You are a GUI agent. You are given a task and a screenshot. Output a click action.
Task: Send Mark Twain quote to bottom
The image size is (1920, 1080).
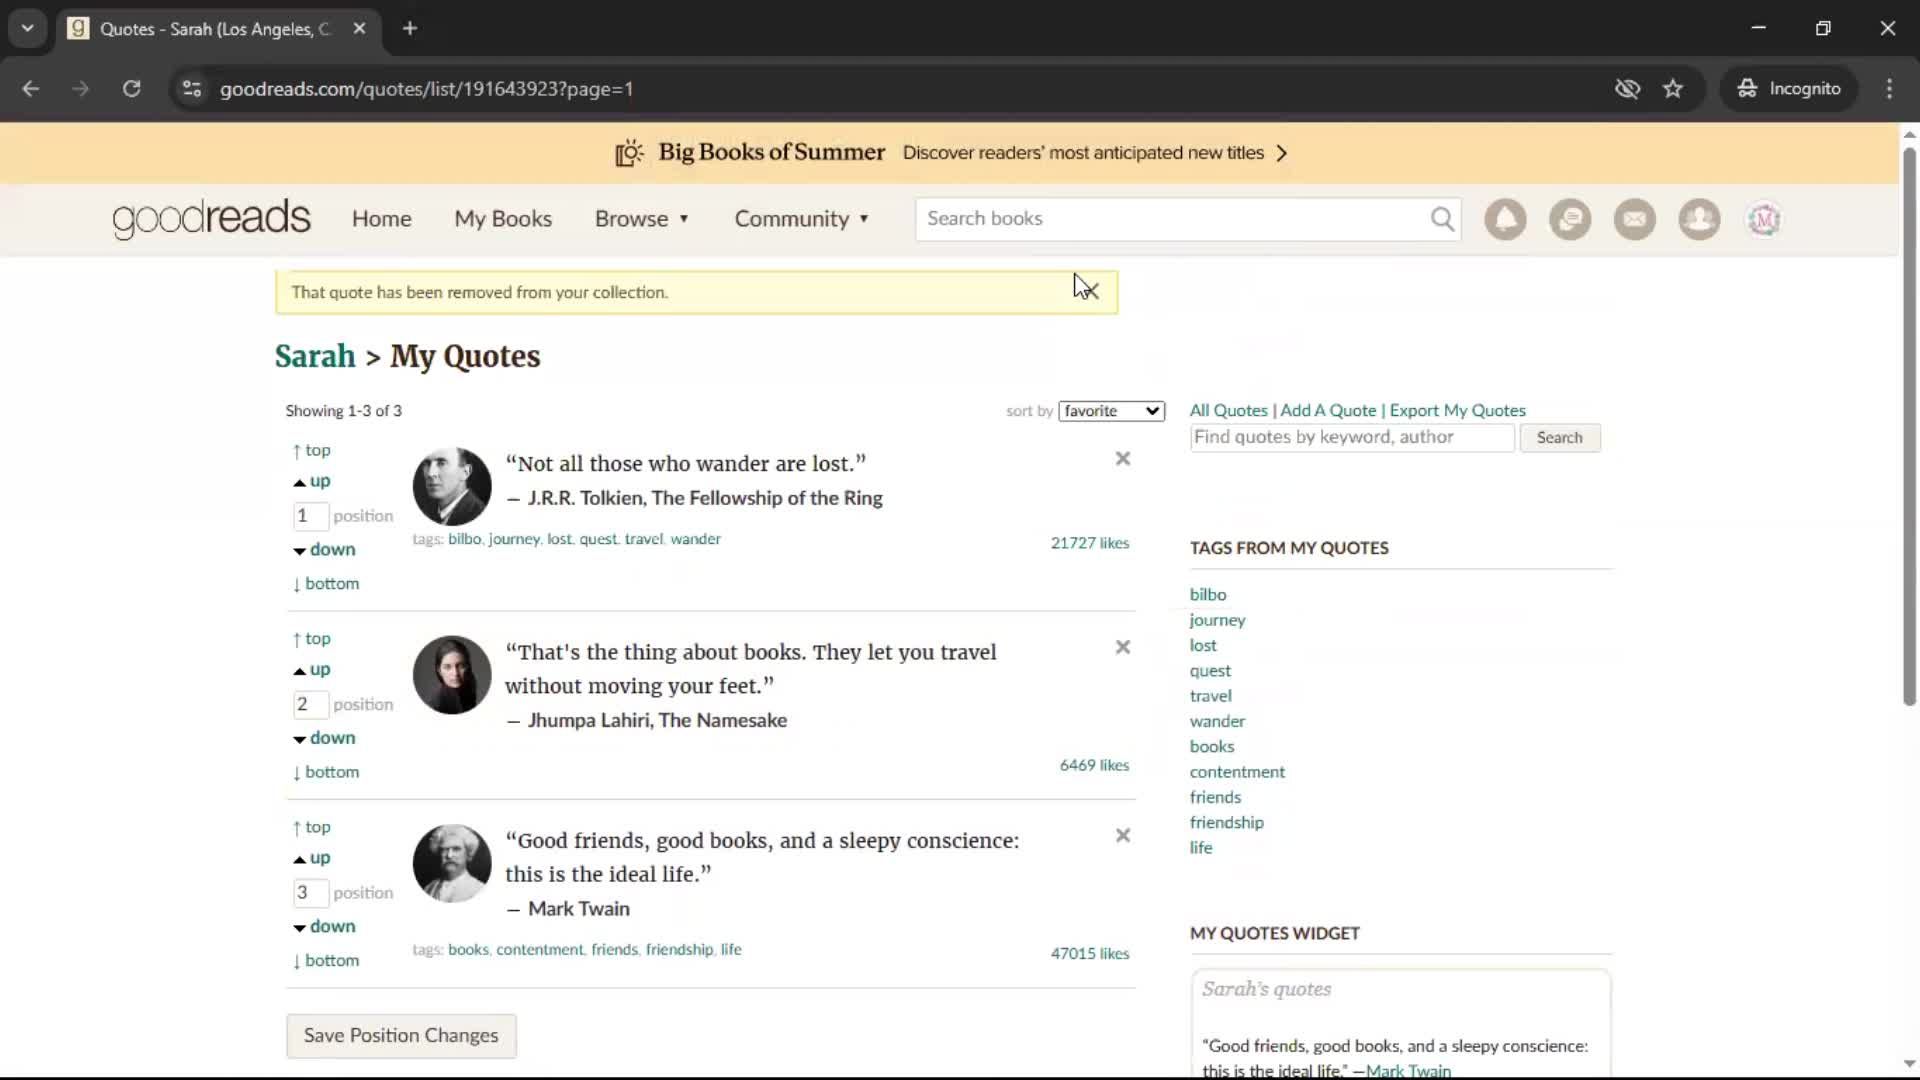326,961
